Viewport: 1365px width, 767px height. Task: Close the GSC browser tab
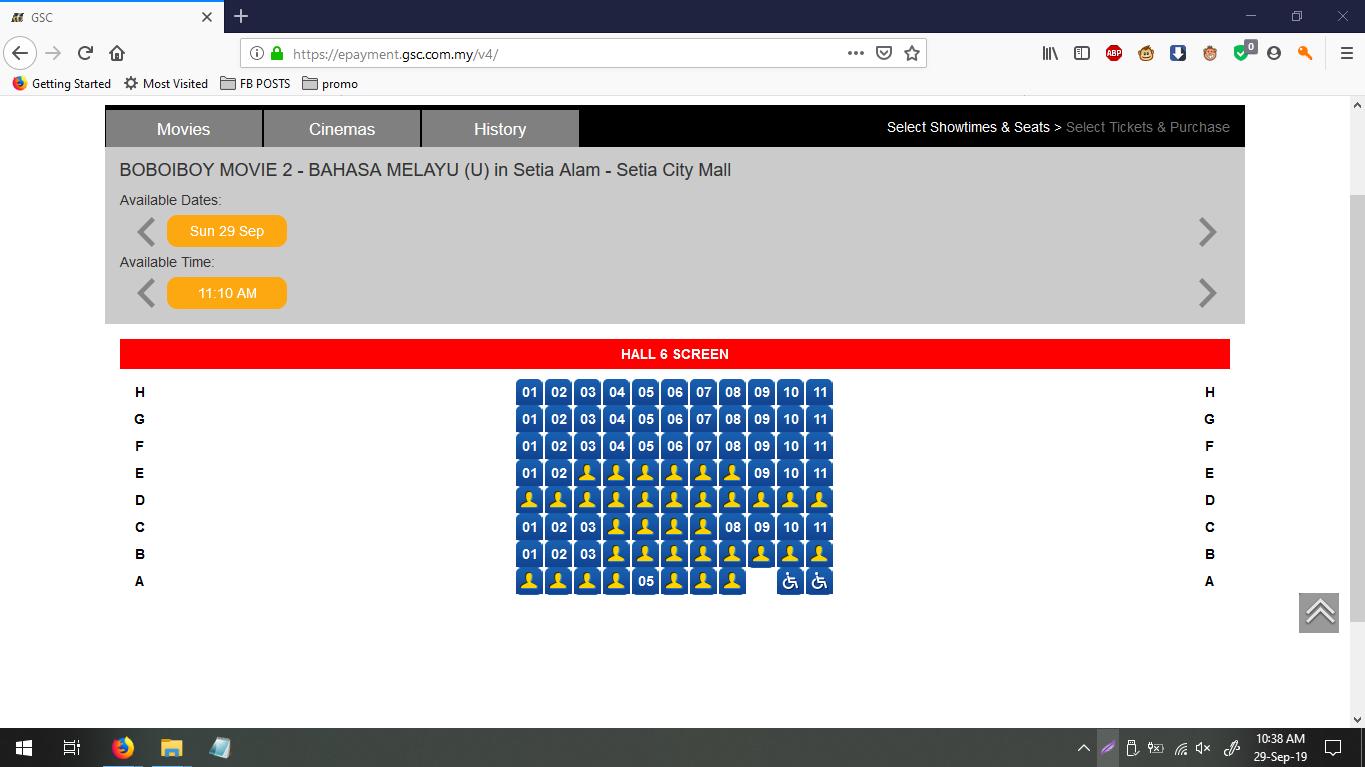coord(207,17)
